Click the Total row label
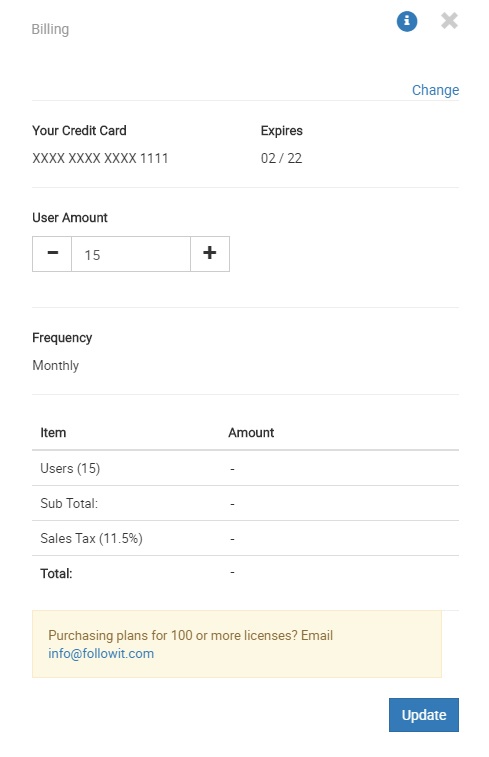This screenshot has width=489, height=757. (x=56, y=574)
